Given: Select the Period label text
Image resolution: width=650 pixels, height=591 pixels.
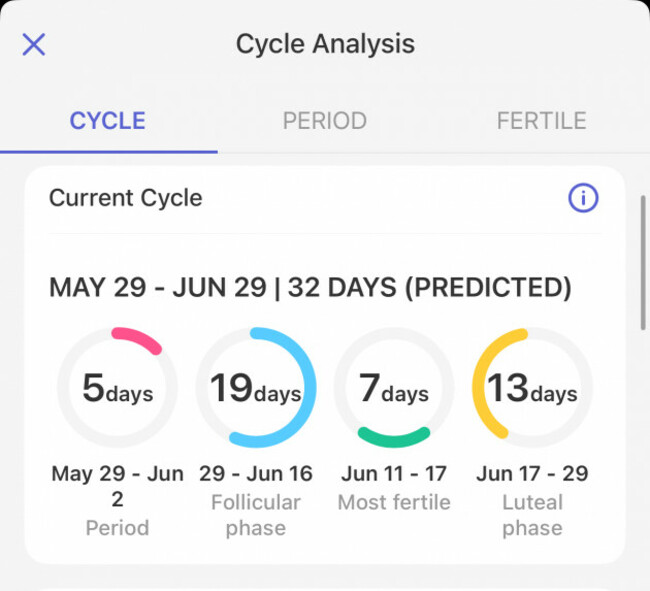Looking at the screenshot, I should 117,528.
